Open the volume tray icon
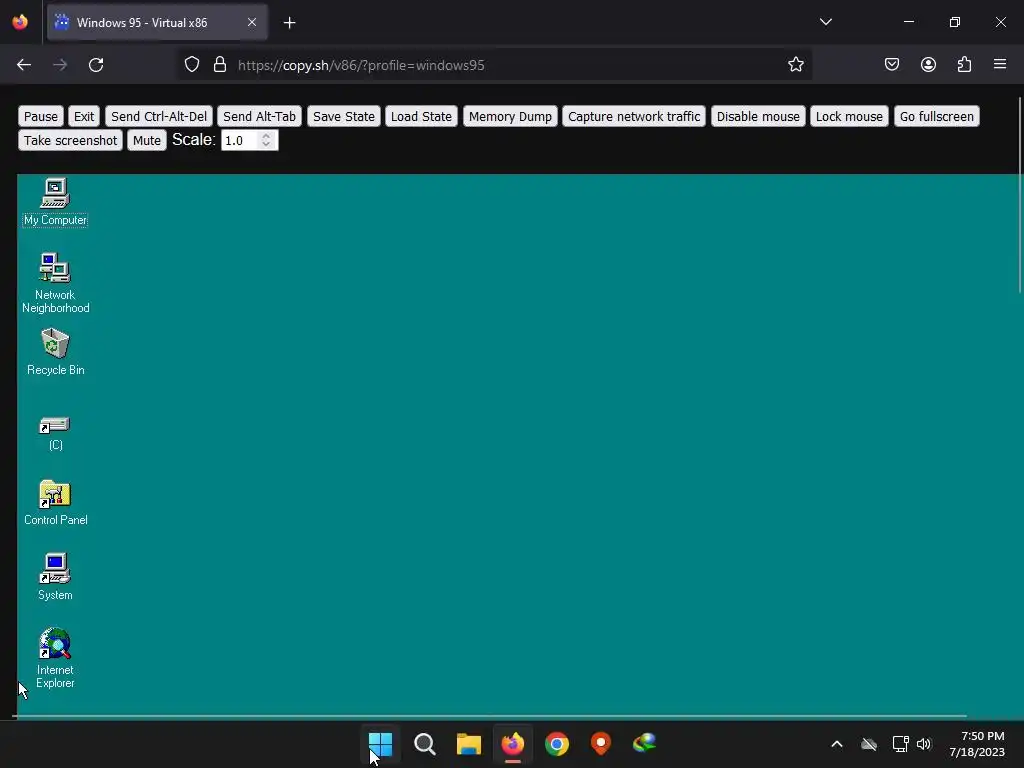Image resolution: width=1024 pixels, height=768 pixels. 923,744
